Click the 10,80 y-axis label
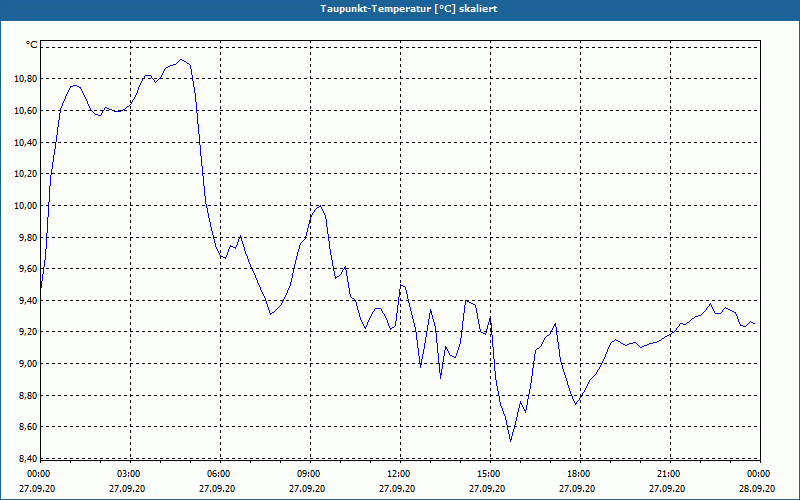Image resolution: width=800 pixels, height=500 pixels. (25, 79)
